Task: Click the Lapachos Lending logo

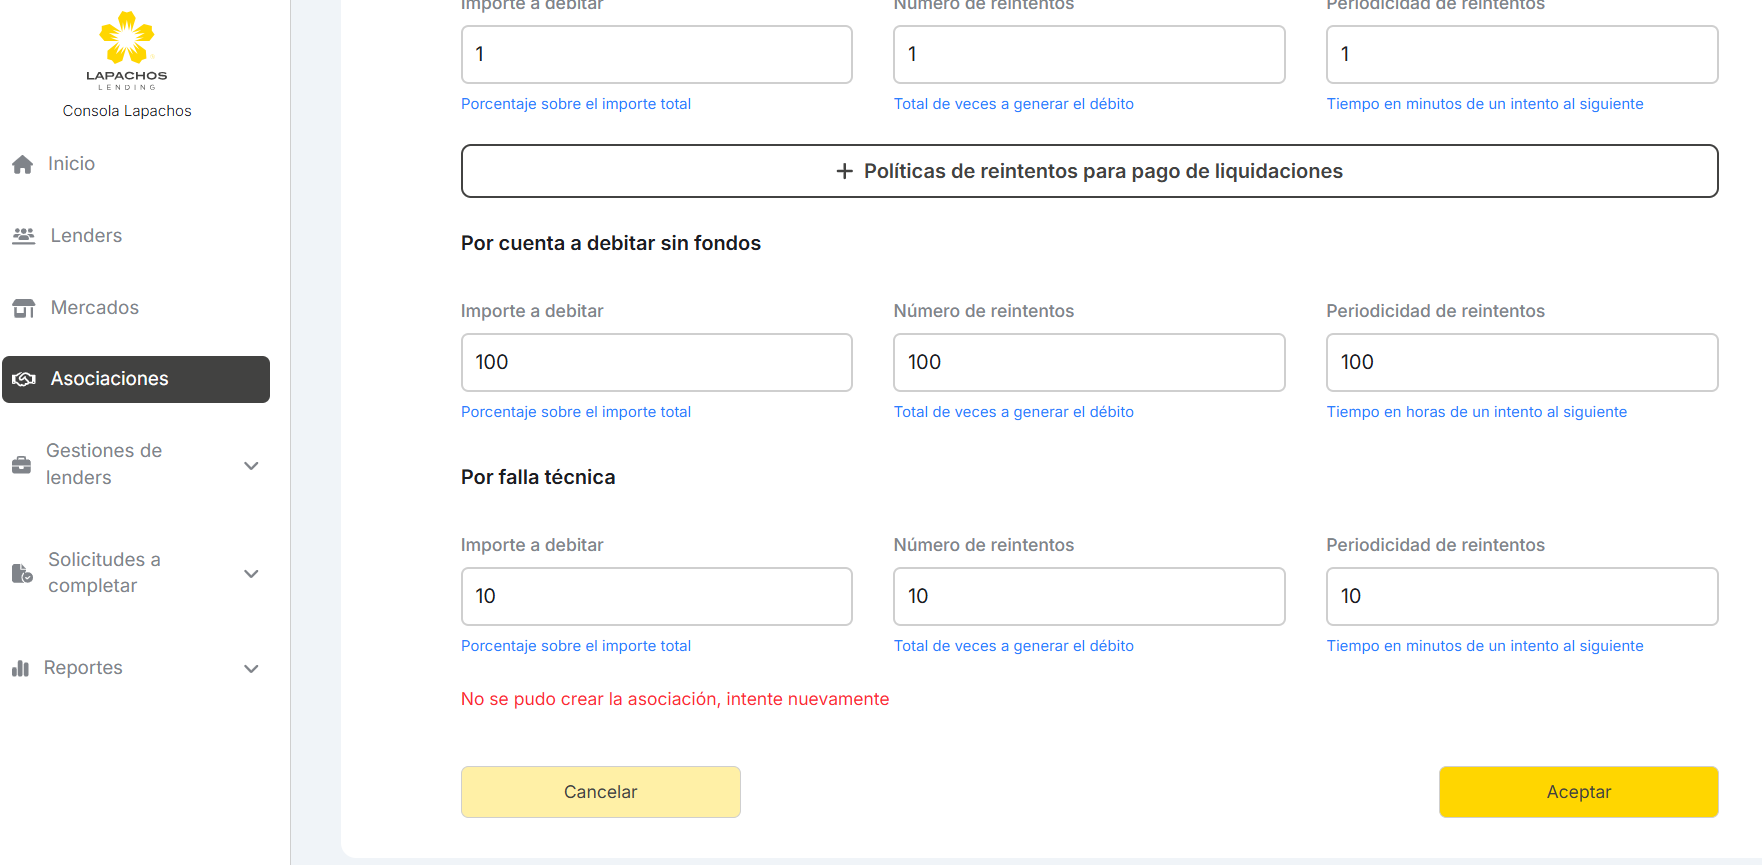Action: (127, 50)
